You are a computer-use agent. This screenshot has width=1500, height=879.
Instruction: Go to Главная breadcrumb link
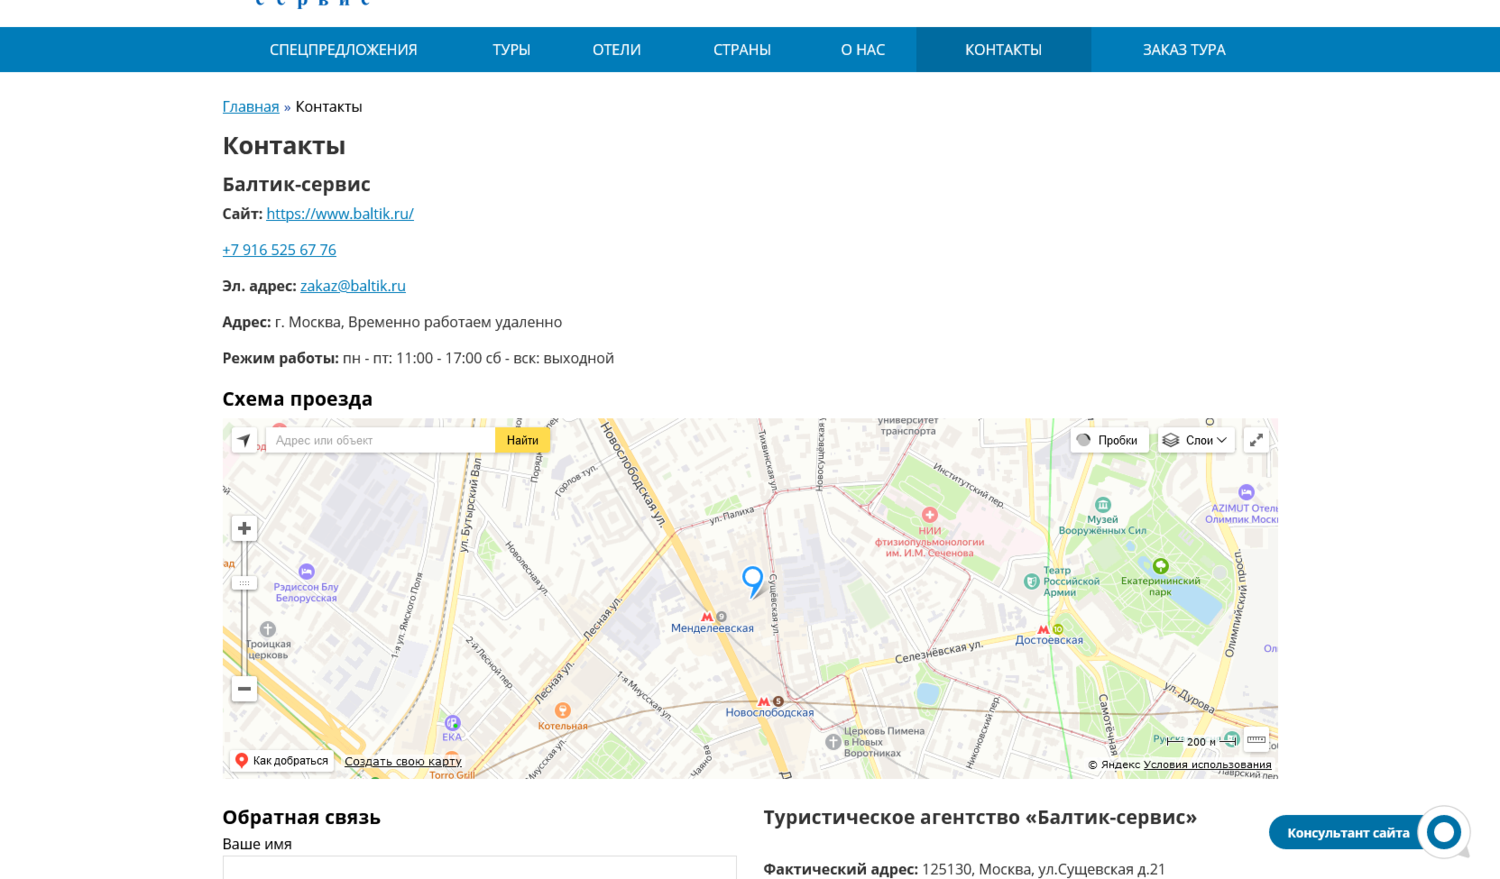[251, 107]
